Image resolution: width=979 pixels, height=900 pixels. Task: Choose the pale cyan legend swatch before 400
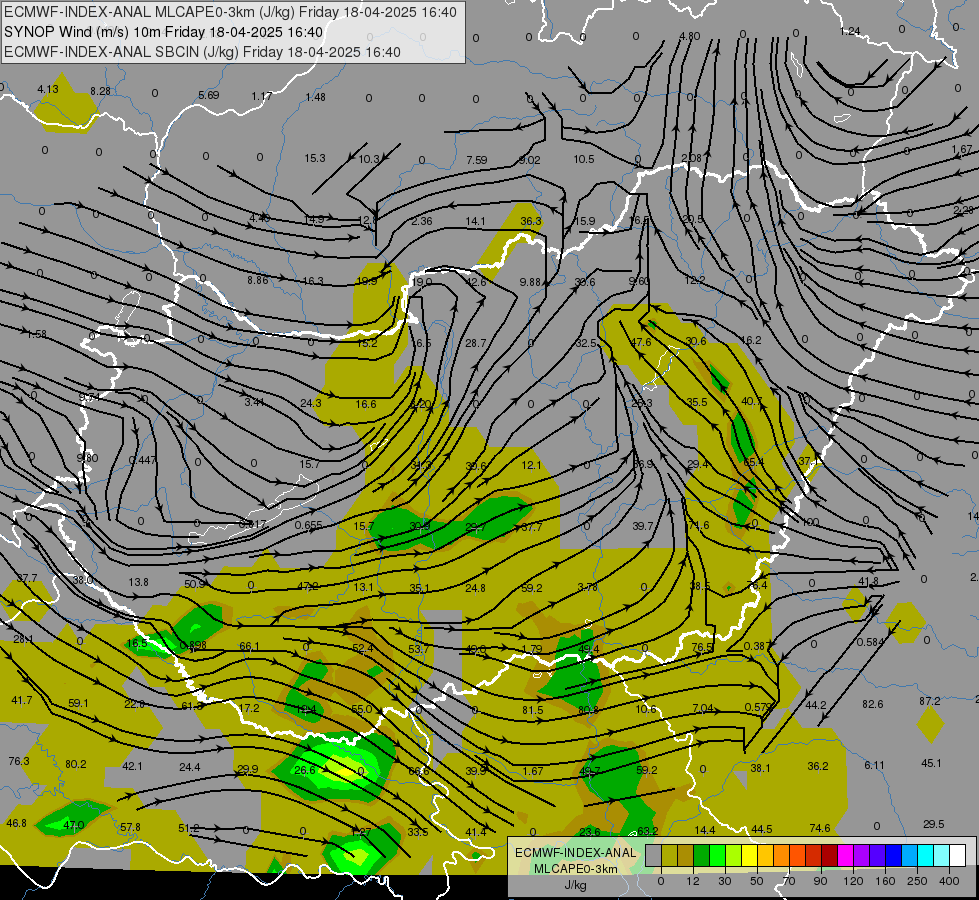point(942,856)
